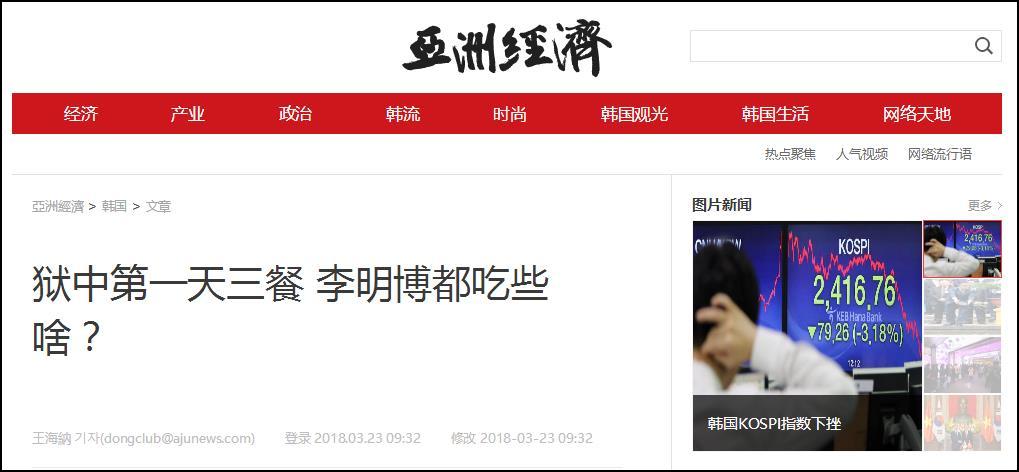Click the 更多 arrow in 图片新闻
Screen dimensions: 1019x472
(985, 205)
